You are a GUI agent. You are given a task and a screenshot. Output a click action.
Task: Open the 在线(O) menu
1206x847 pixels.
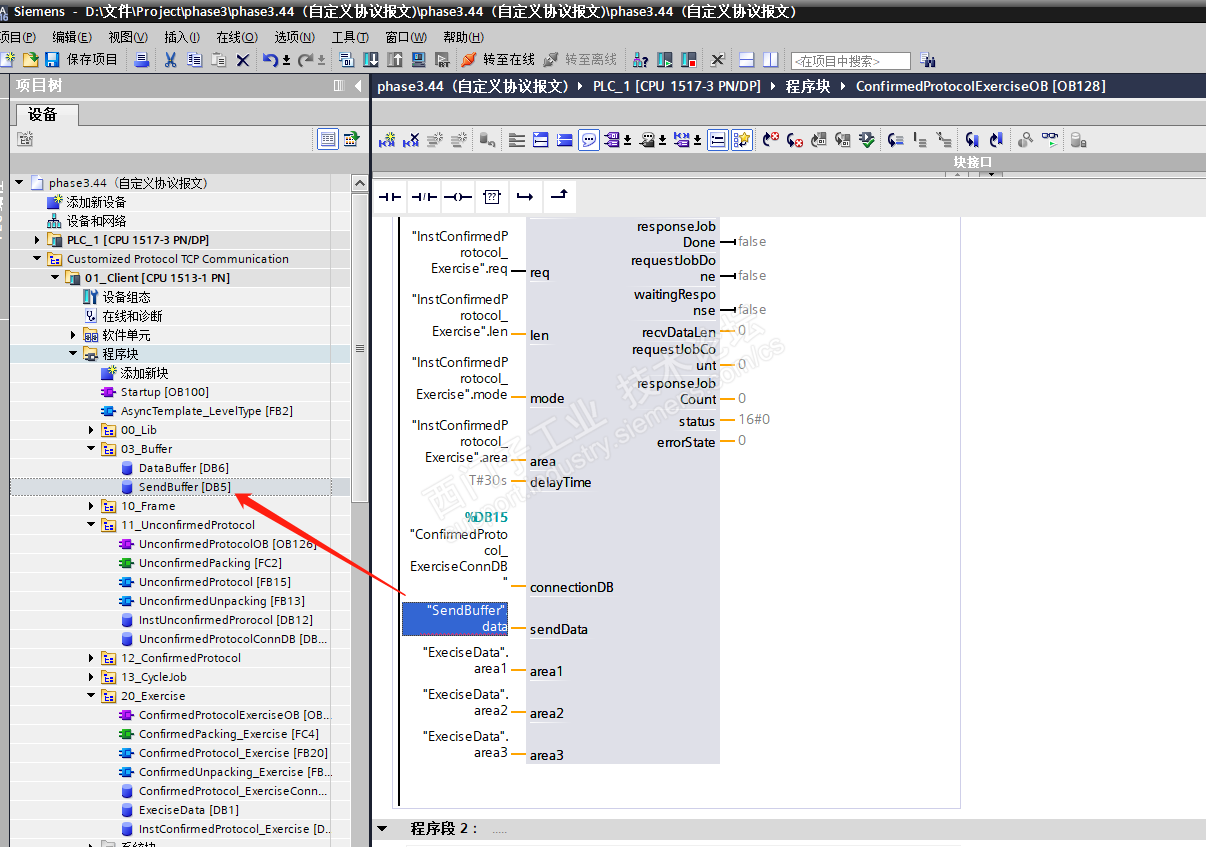(x=236, y=37)
